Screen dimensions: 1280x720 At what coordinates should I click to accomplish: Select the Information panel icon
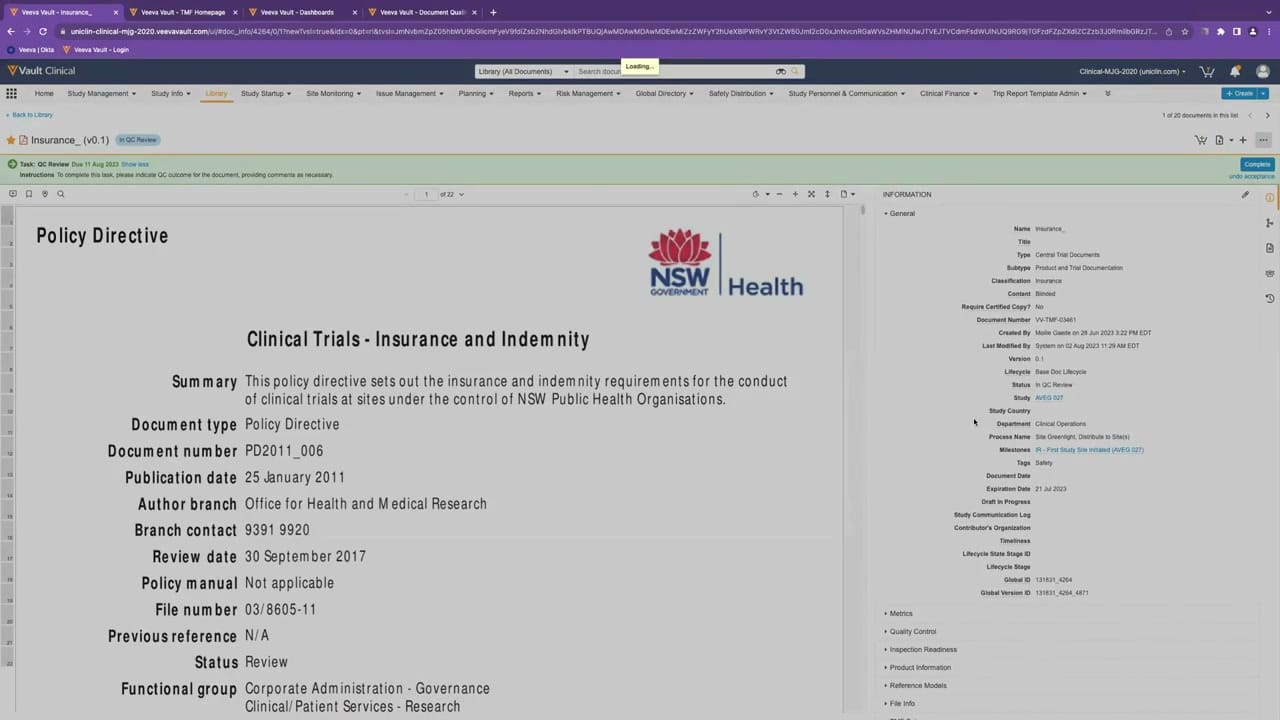(x=1270, y=197)
